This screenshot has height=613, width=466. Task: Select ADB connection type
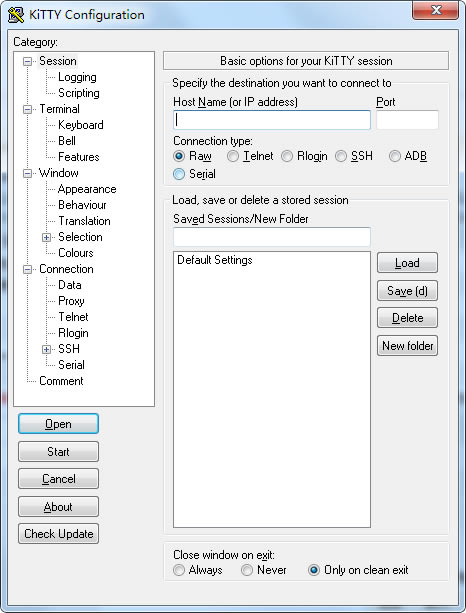pyautogui.click(x=394, y=156)
